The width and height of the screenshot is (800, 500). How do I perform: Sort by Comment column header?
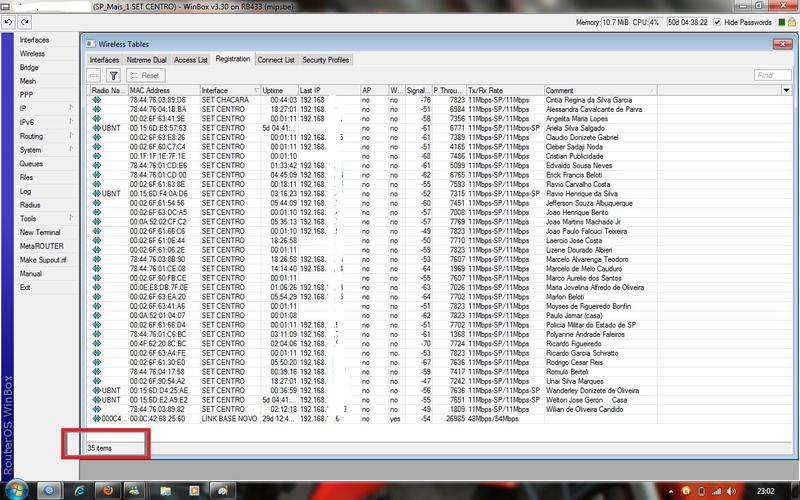(601, 90)
